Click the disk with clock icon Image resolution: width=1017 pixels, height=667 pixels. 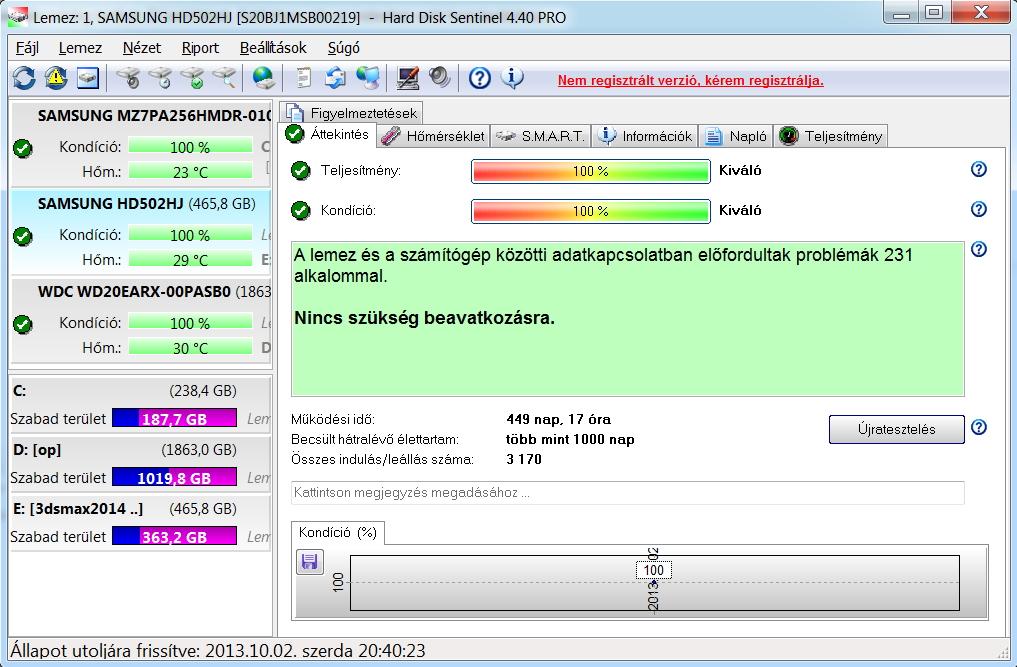160,78
